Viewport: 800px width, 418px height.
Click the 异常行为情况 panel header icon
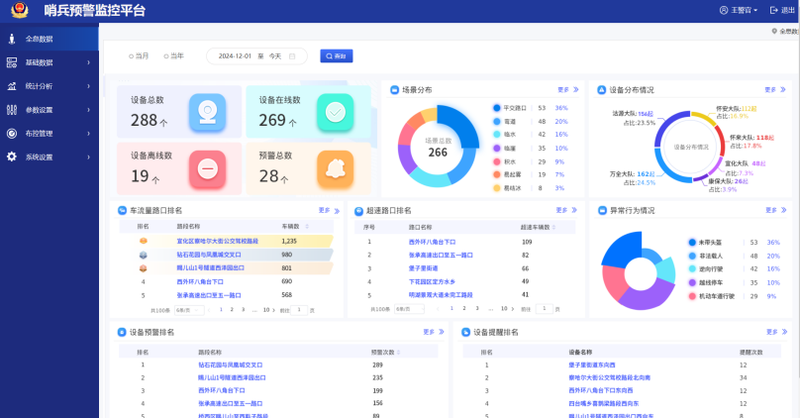pos(603,210)
